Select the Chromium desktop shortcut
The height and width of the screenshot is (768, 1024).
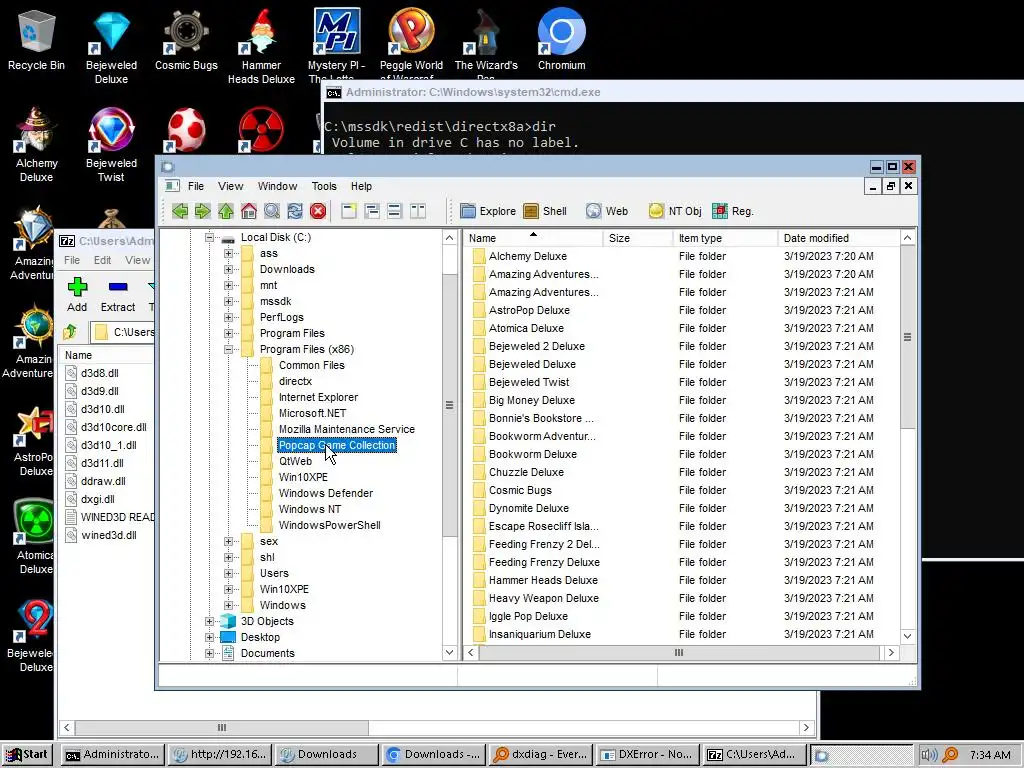pos(561,40)
